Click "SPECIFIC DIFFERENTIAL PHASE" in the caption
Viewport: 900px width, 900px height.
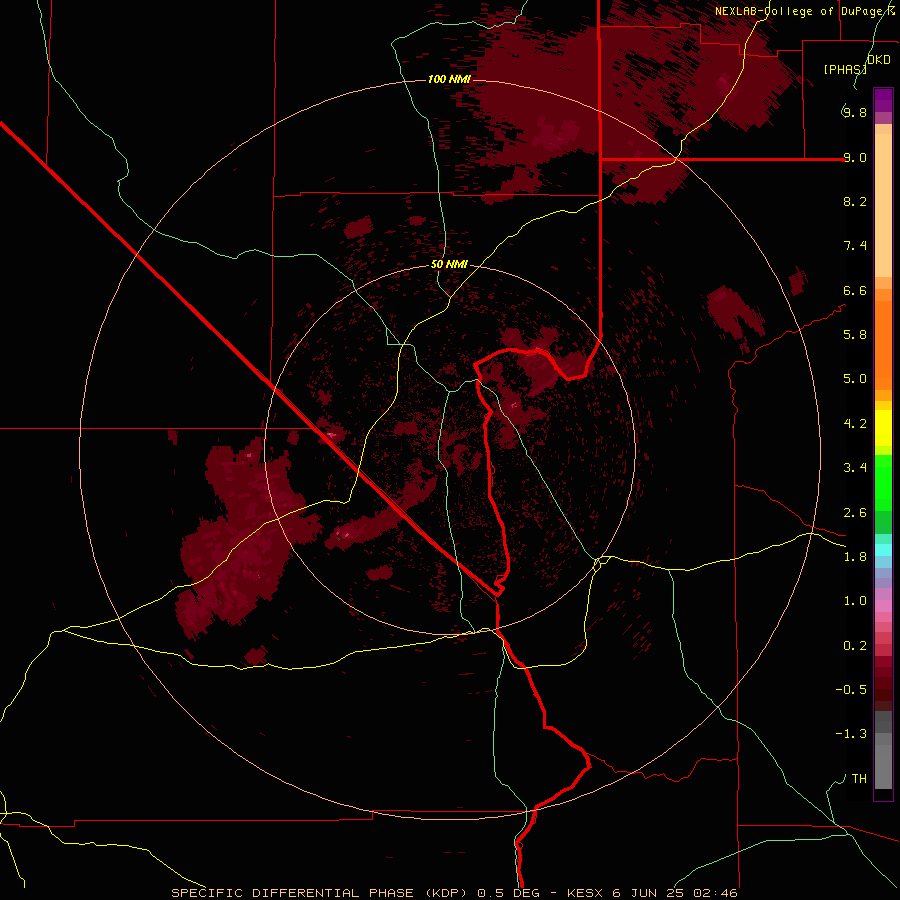(292, 893)
